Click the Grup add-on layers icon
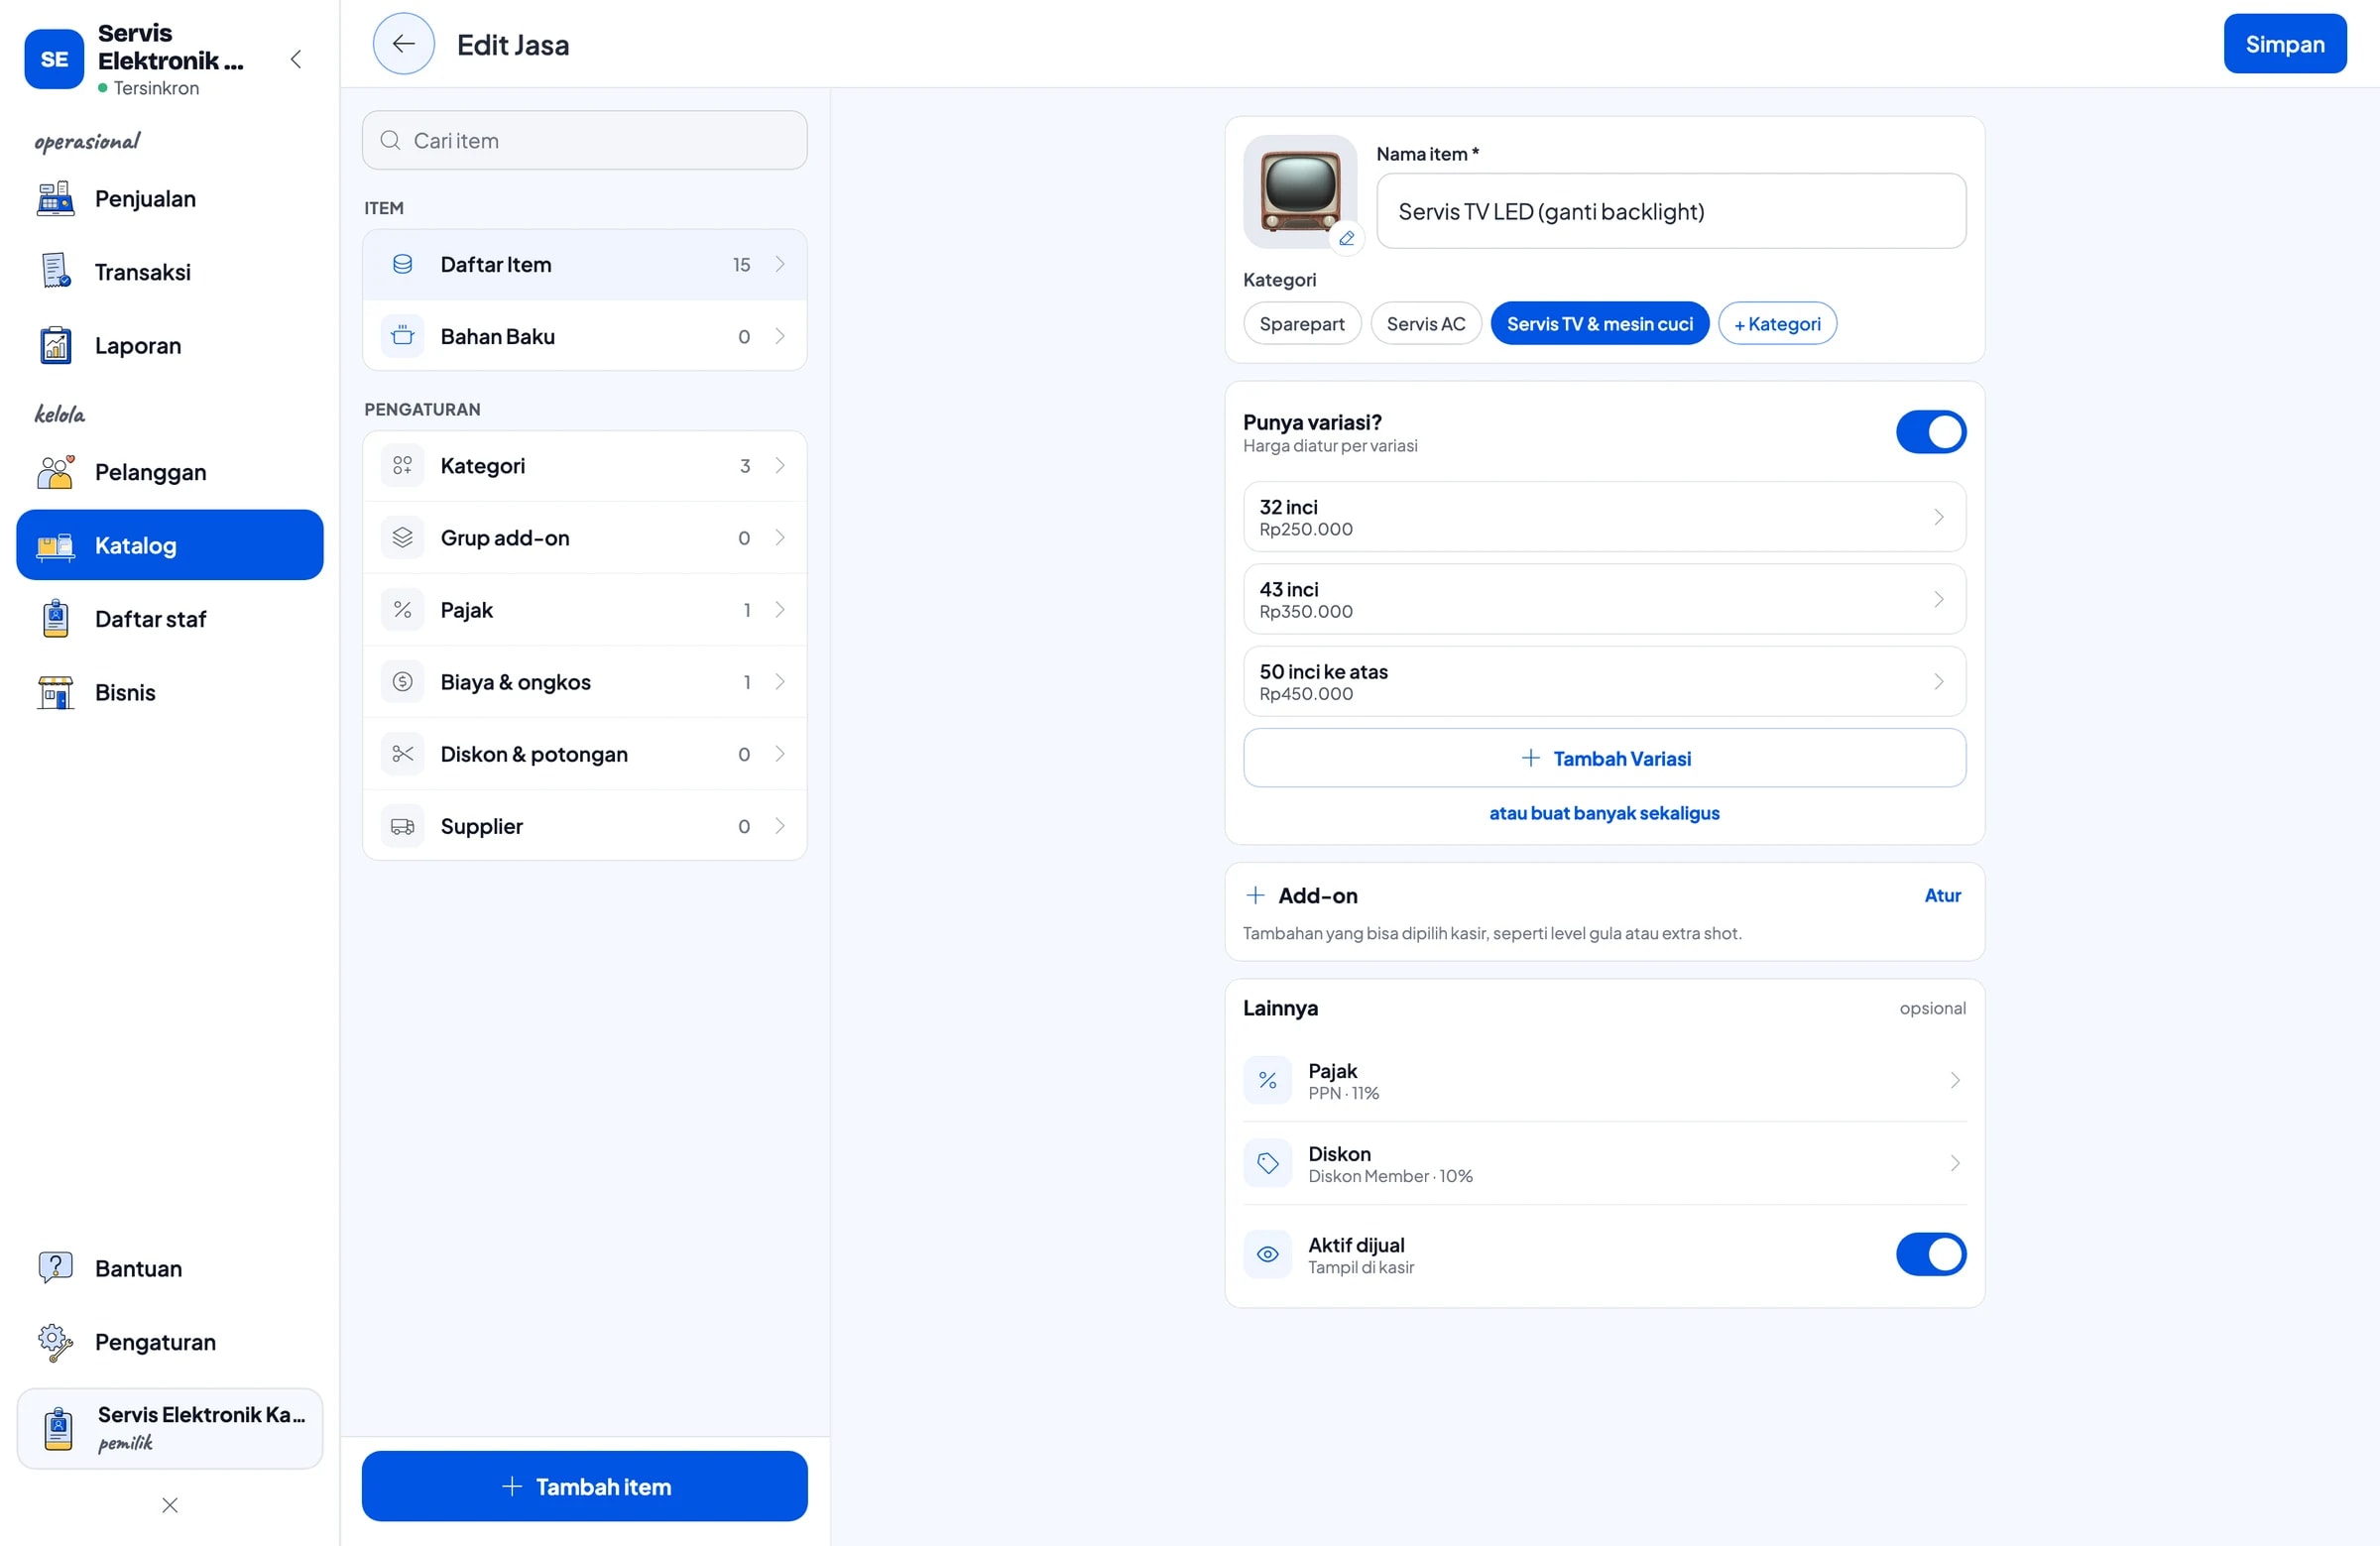 tap(402, 538)
